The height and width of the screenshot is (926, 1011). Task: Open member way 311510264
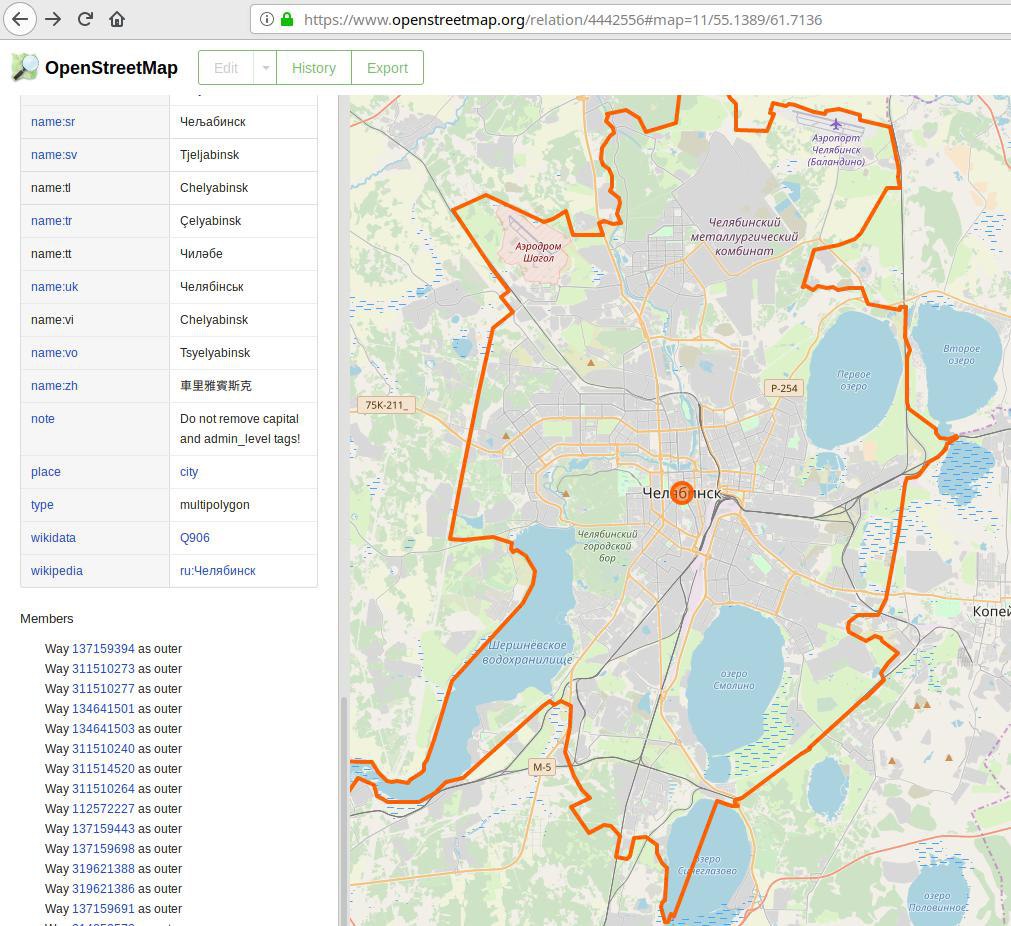point(103,789)
